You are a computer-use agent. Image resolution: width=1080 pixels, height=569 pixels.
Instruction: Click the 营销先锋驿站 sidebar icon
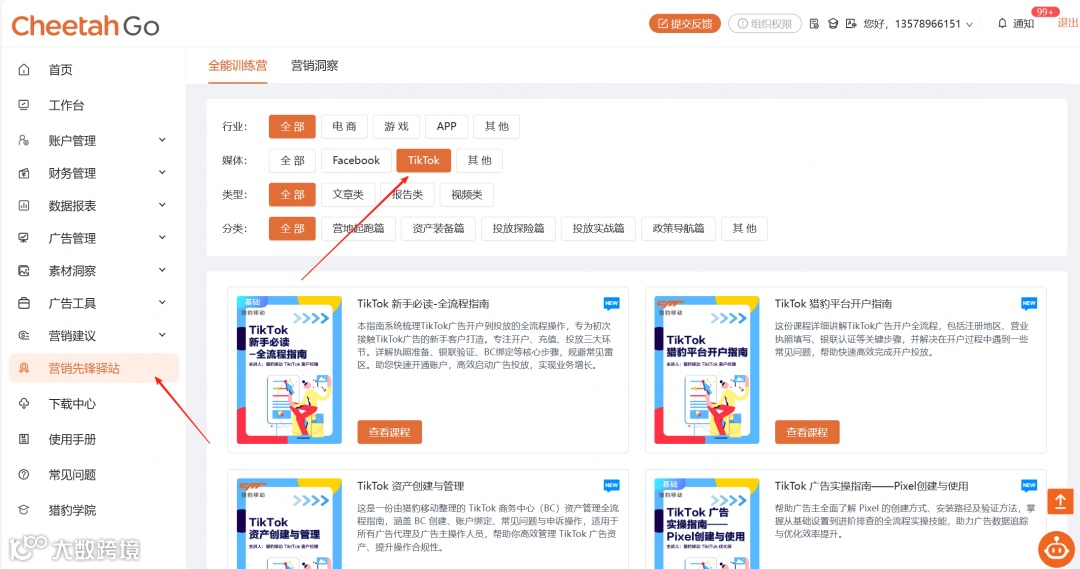(24, 369)
